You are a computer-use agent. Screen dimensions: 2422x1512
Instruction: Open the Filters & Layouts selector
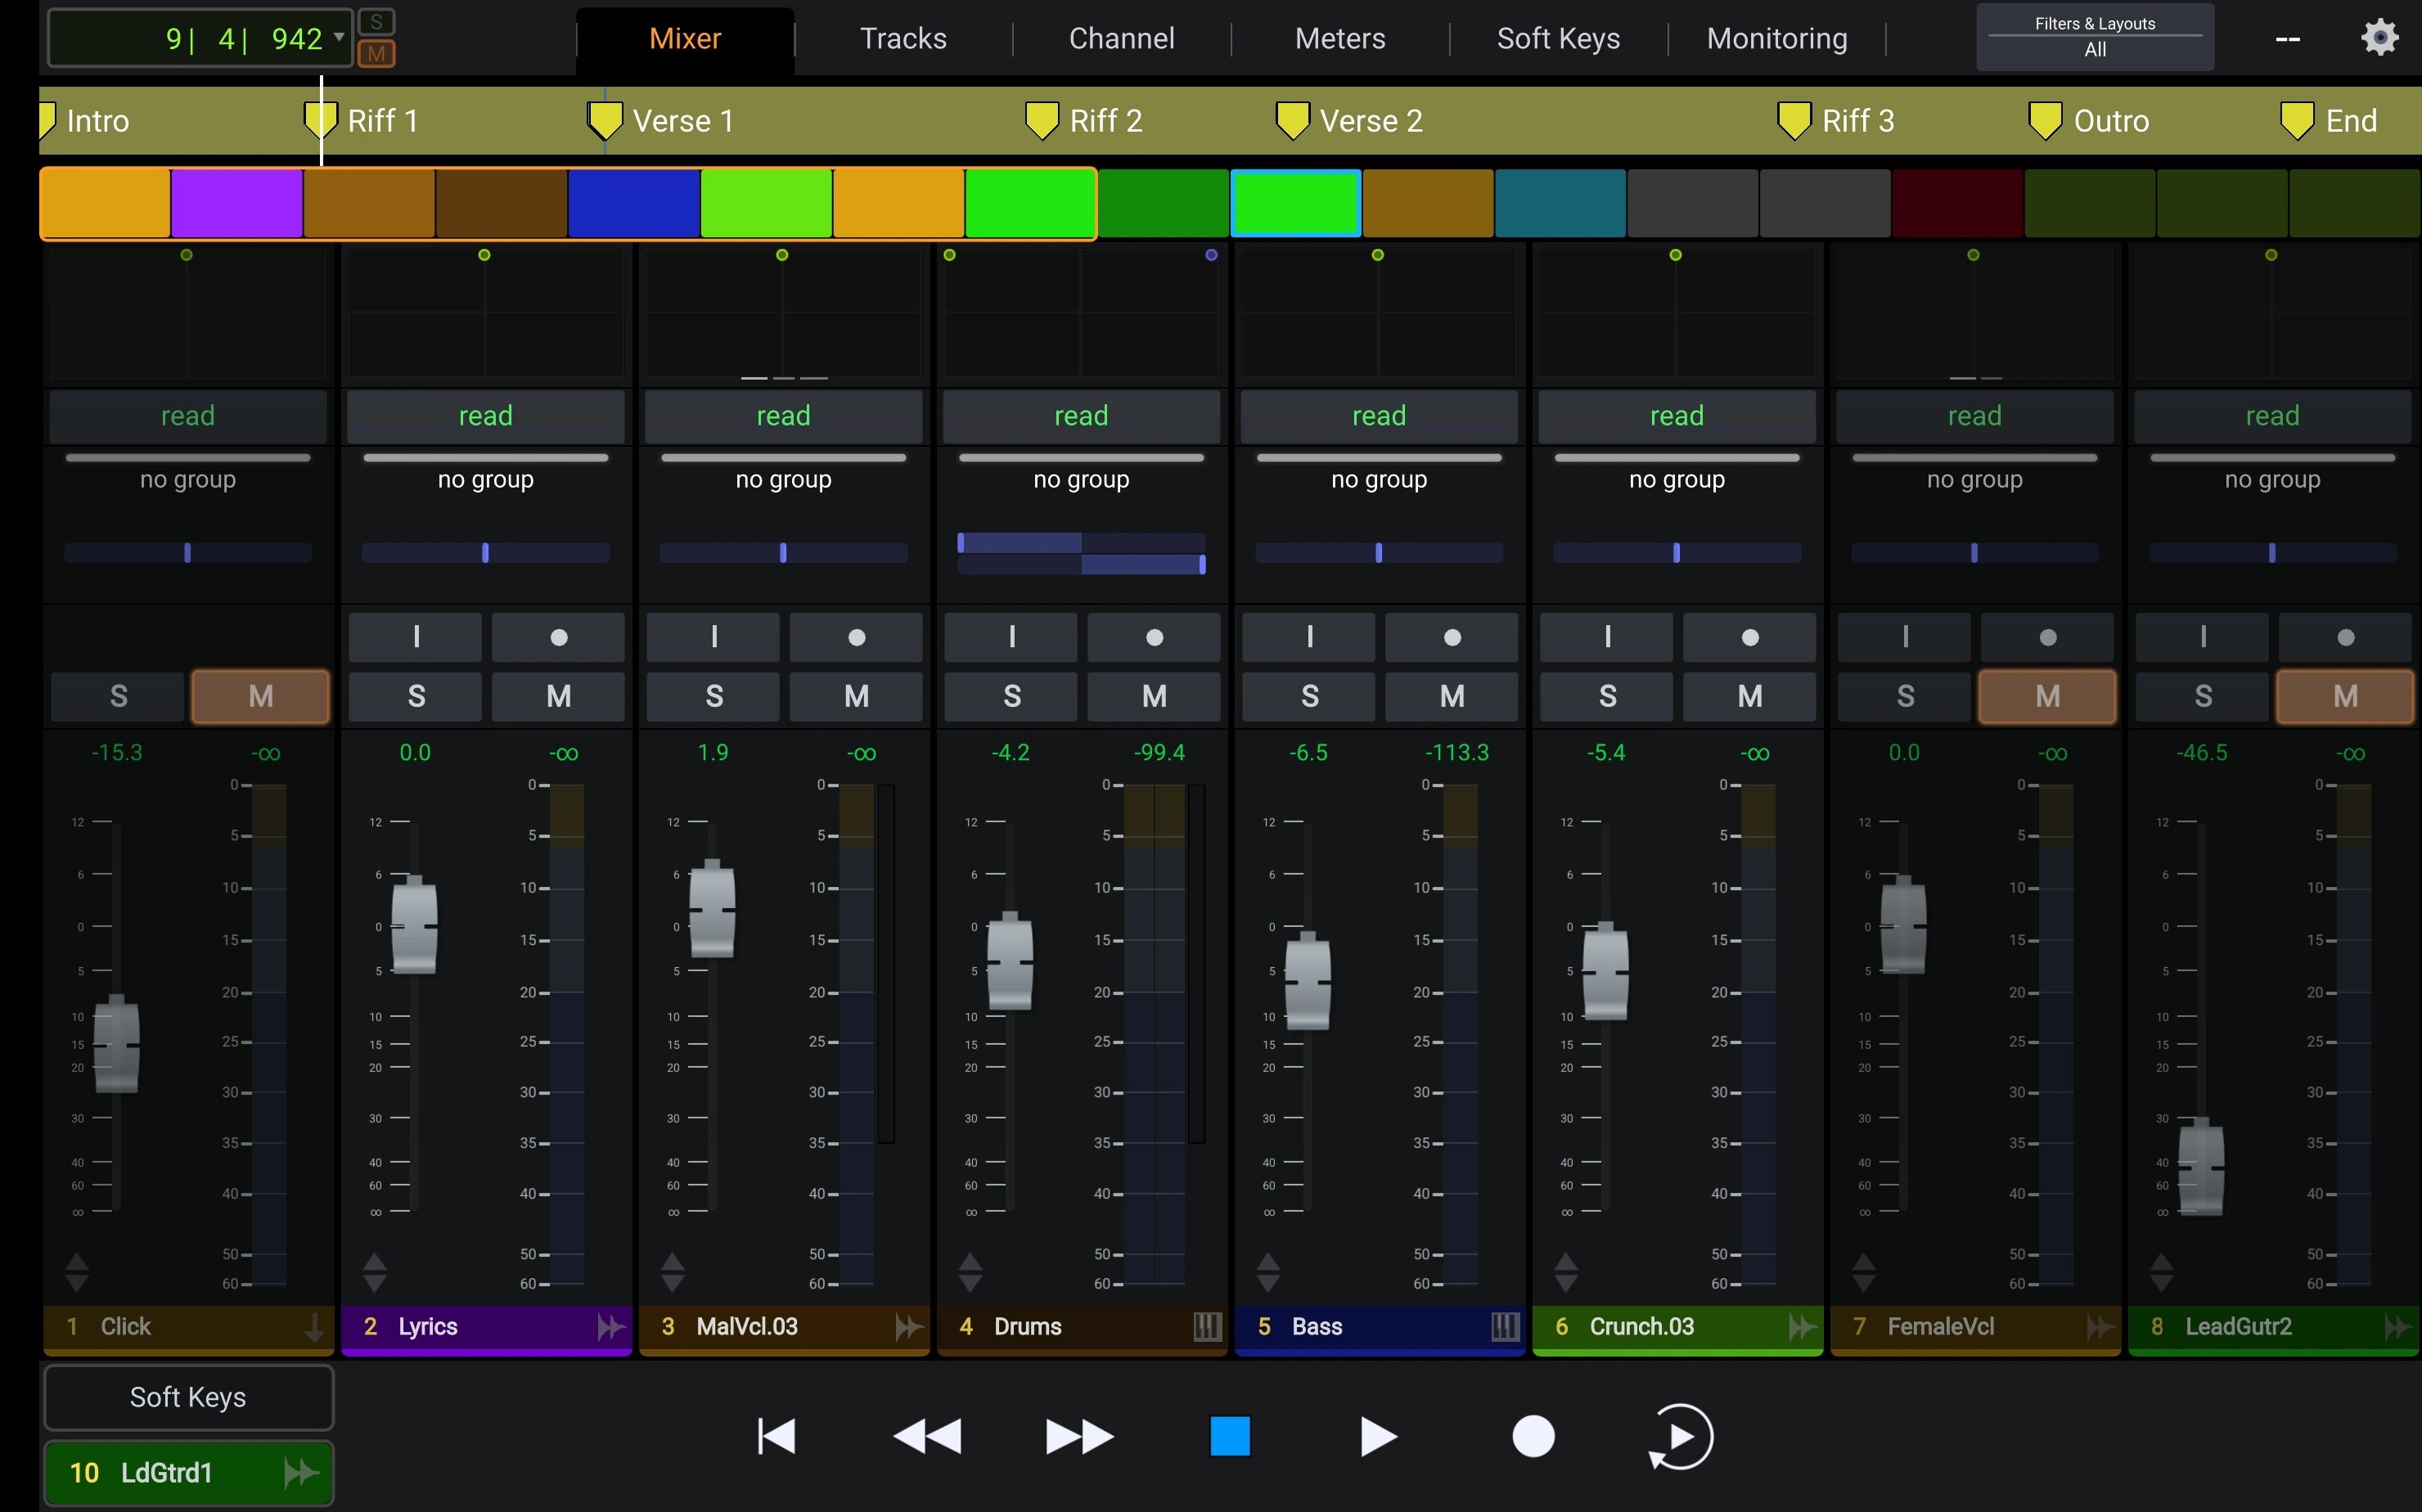pos(2094,37)
